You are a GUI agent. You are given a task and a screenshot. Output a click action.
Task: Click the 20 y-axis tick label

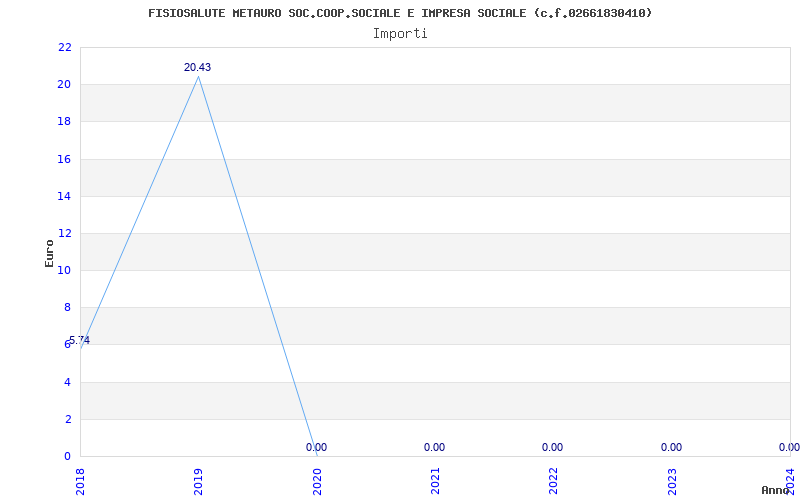[x=65, y=85]
